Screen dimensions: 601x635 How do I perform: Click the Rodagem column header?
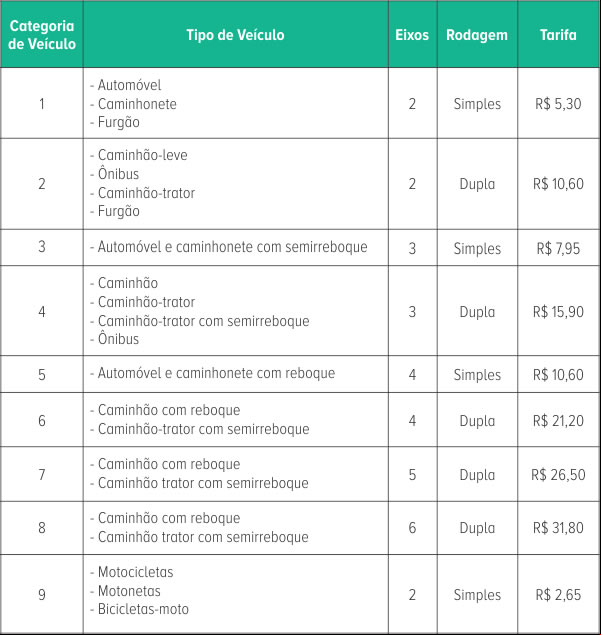pos(477,34)
